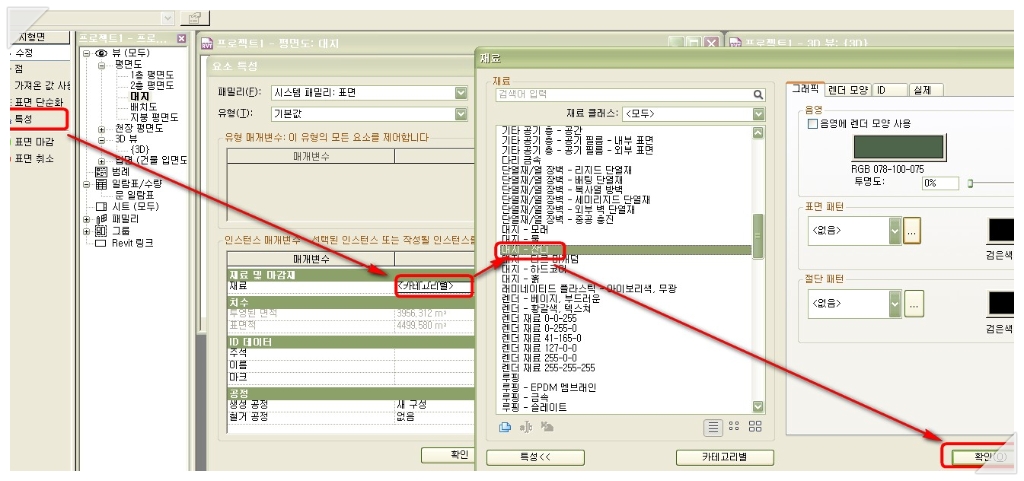The image size is (1024, 481).
Task: Click the duplicate material icon below the list
Action: [x=504, y=427]
